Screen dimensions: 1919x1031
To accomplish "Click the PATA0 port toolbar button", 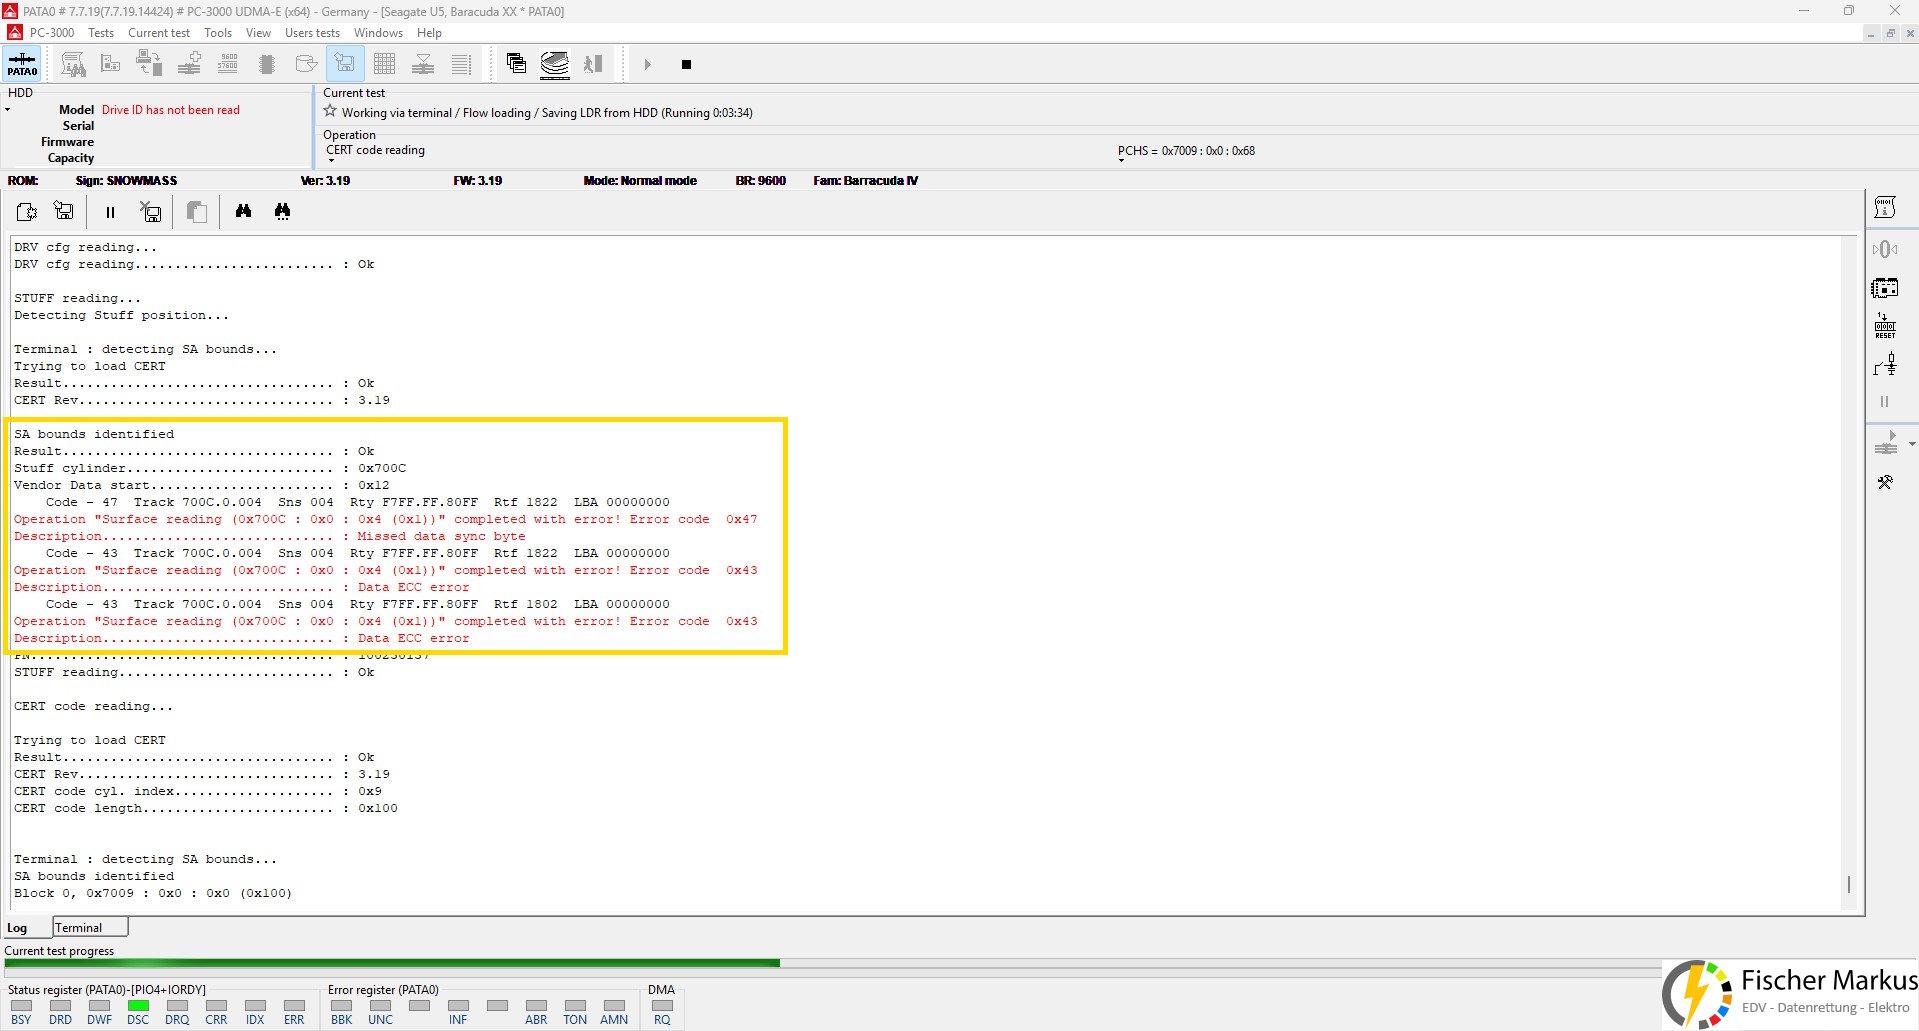I will [22, 64].
